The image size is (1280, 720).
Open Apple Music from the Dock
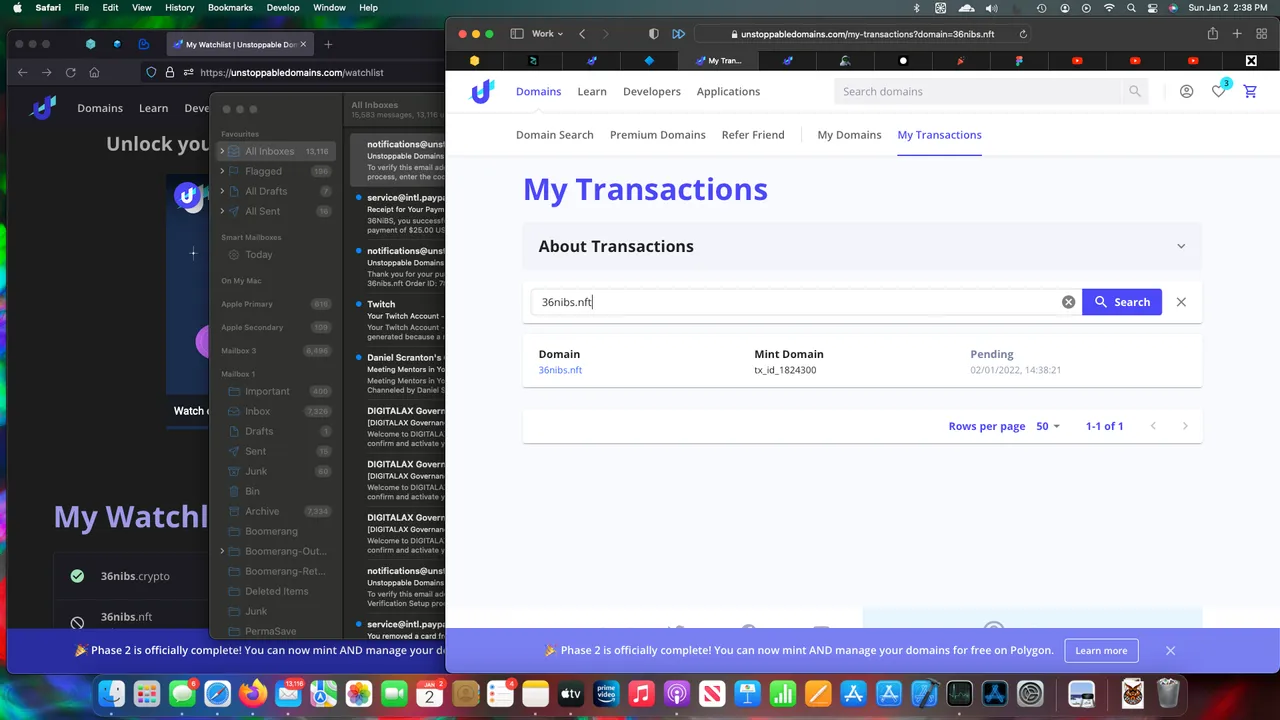(x=641, y=693)
